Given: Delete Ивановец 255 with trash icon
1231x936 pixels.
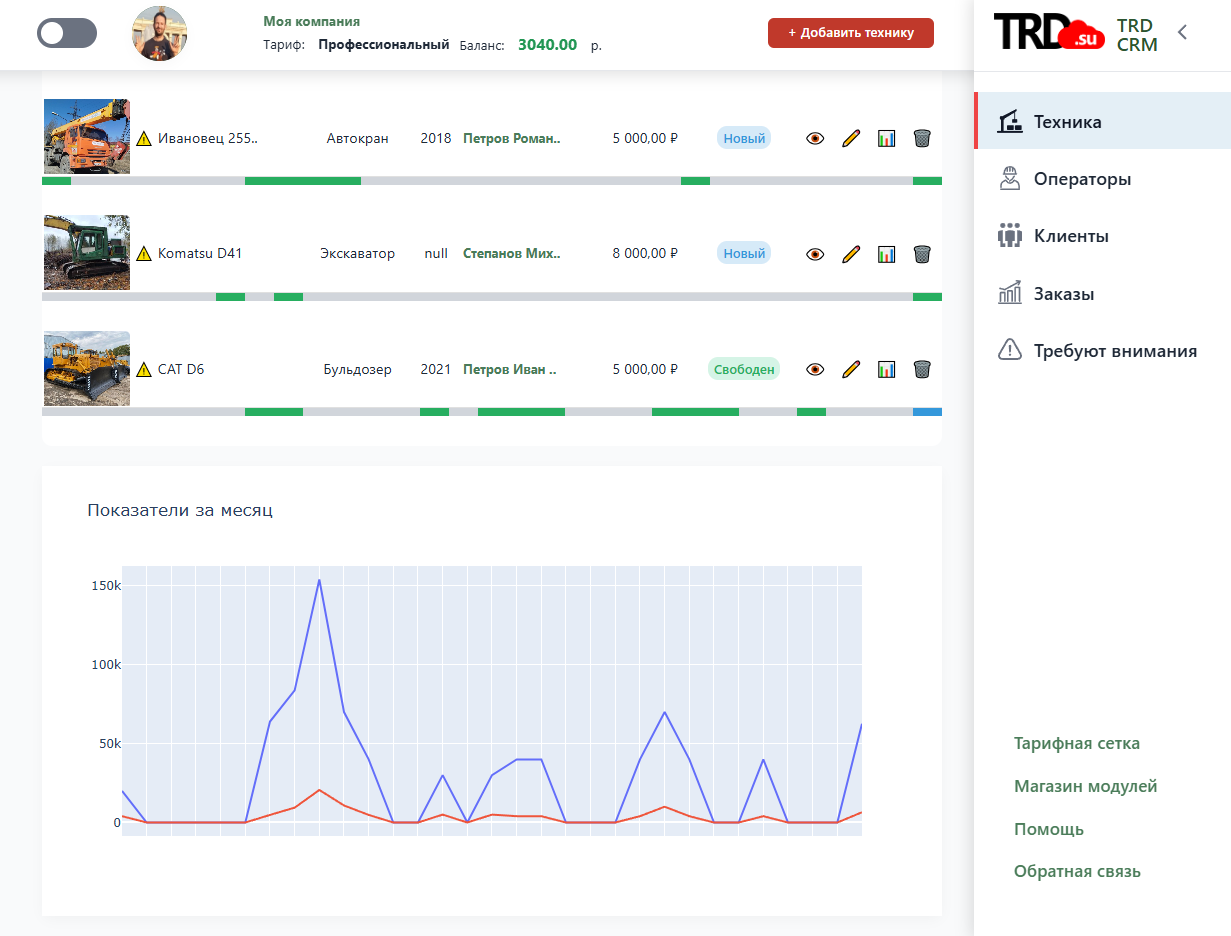Looking at the screenshot, I should pyautogui.click(x=922, y=139).
